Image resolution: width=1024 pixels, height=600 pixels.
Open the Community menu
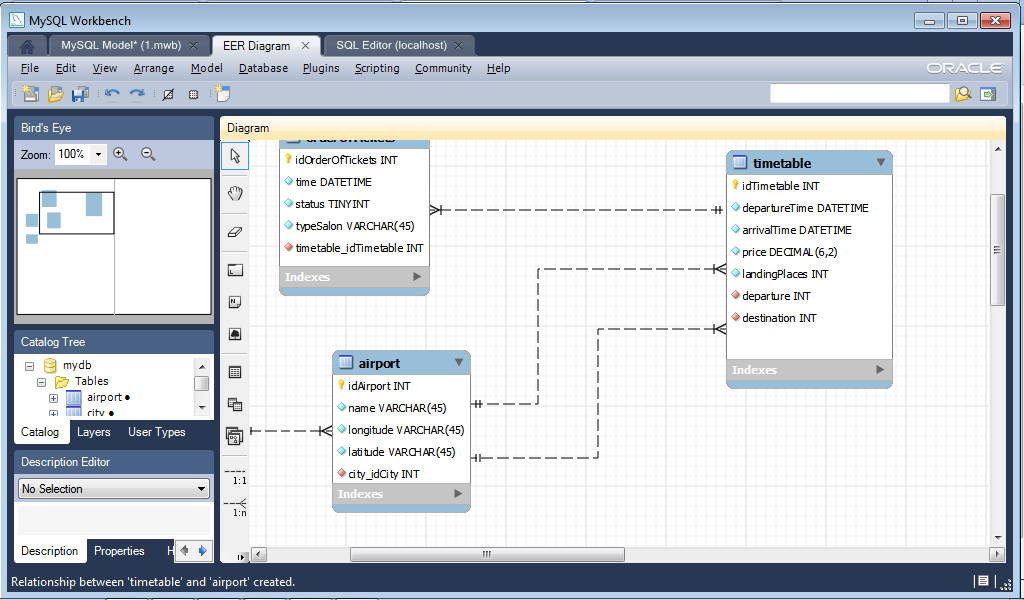pyautogui.click(x=443, y=68)
